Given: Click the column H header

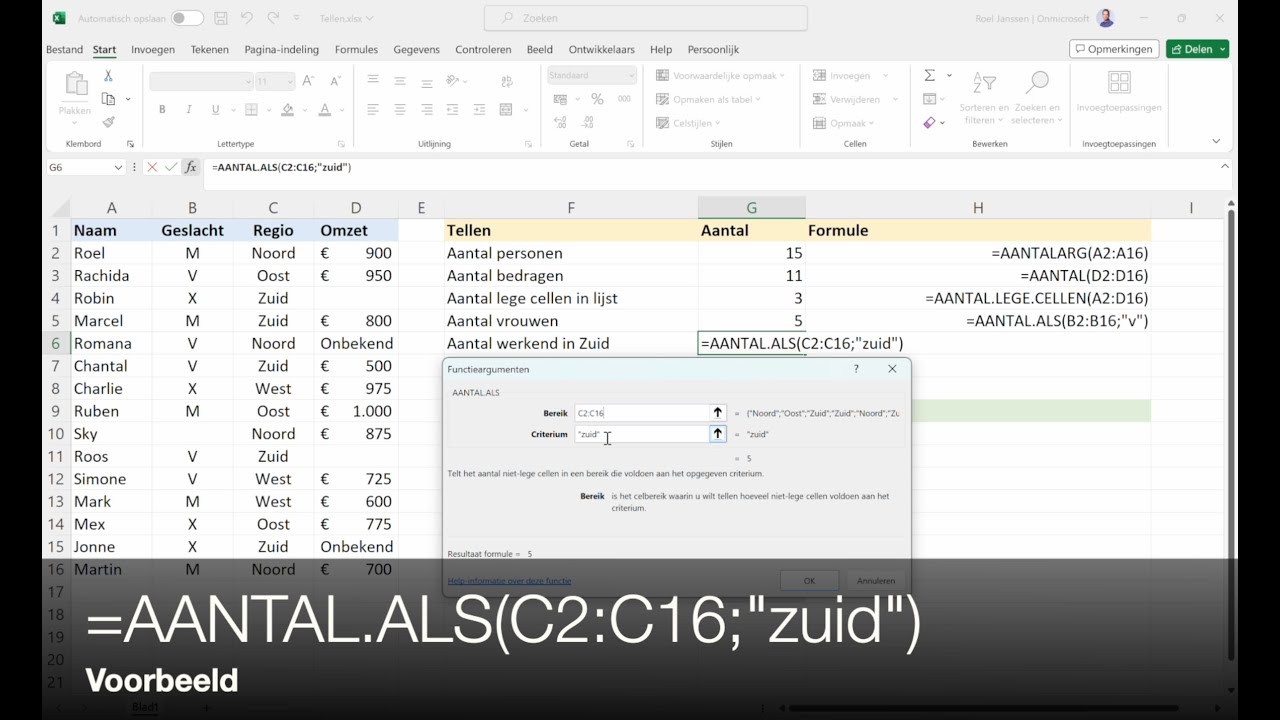Looking at the screenshot, I should 978,208.
